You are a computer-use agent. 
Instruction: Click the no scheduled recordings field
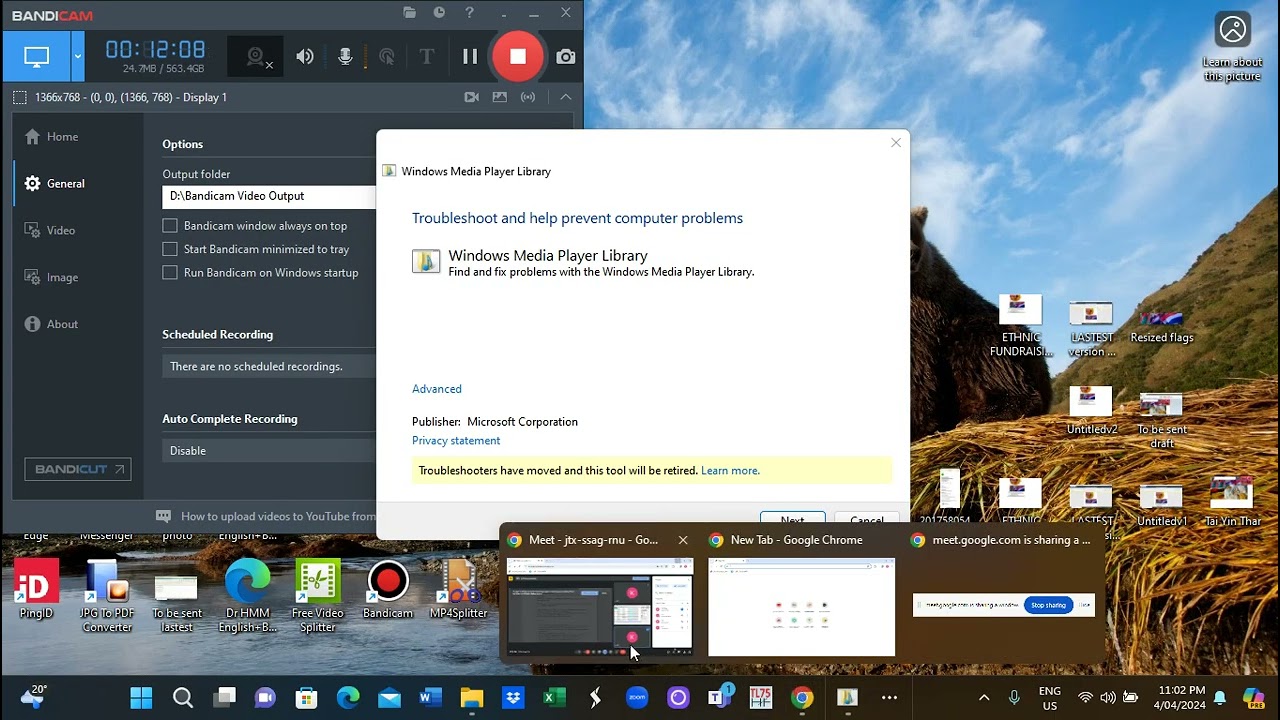270,367
